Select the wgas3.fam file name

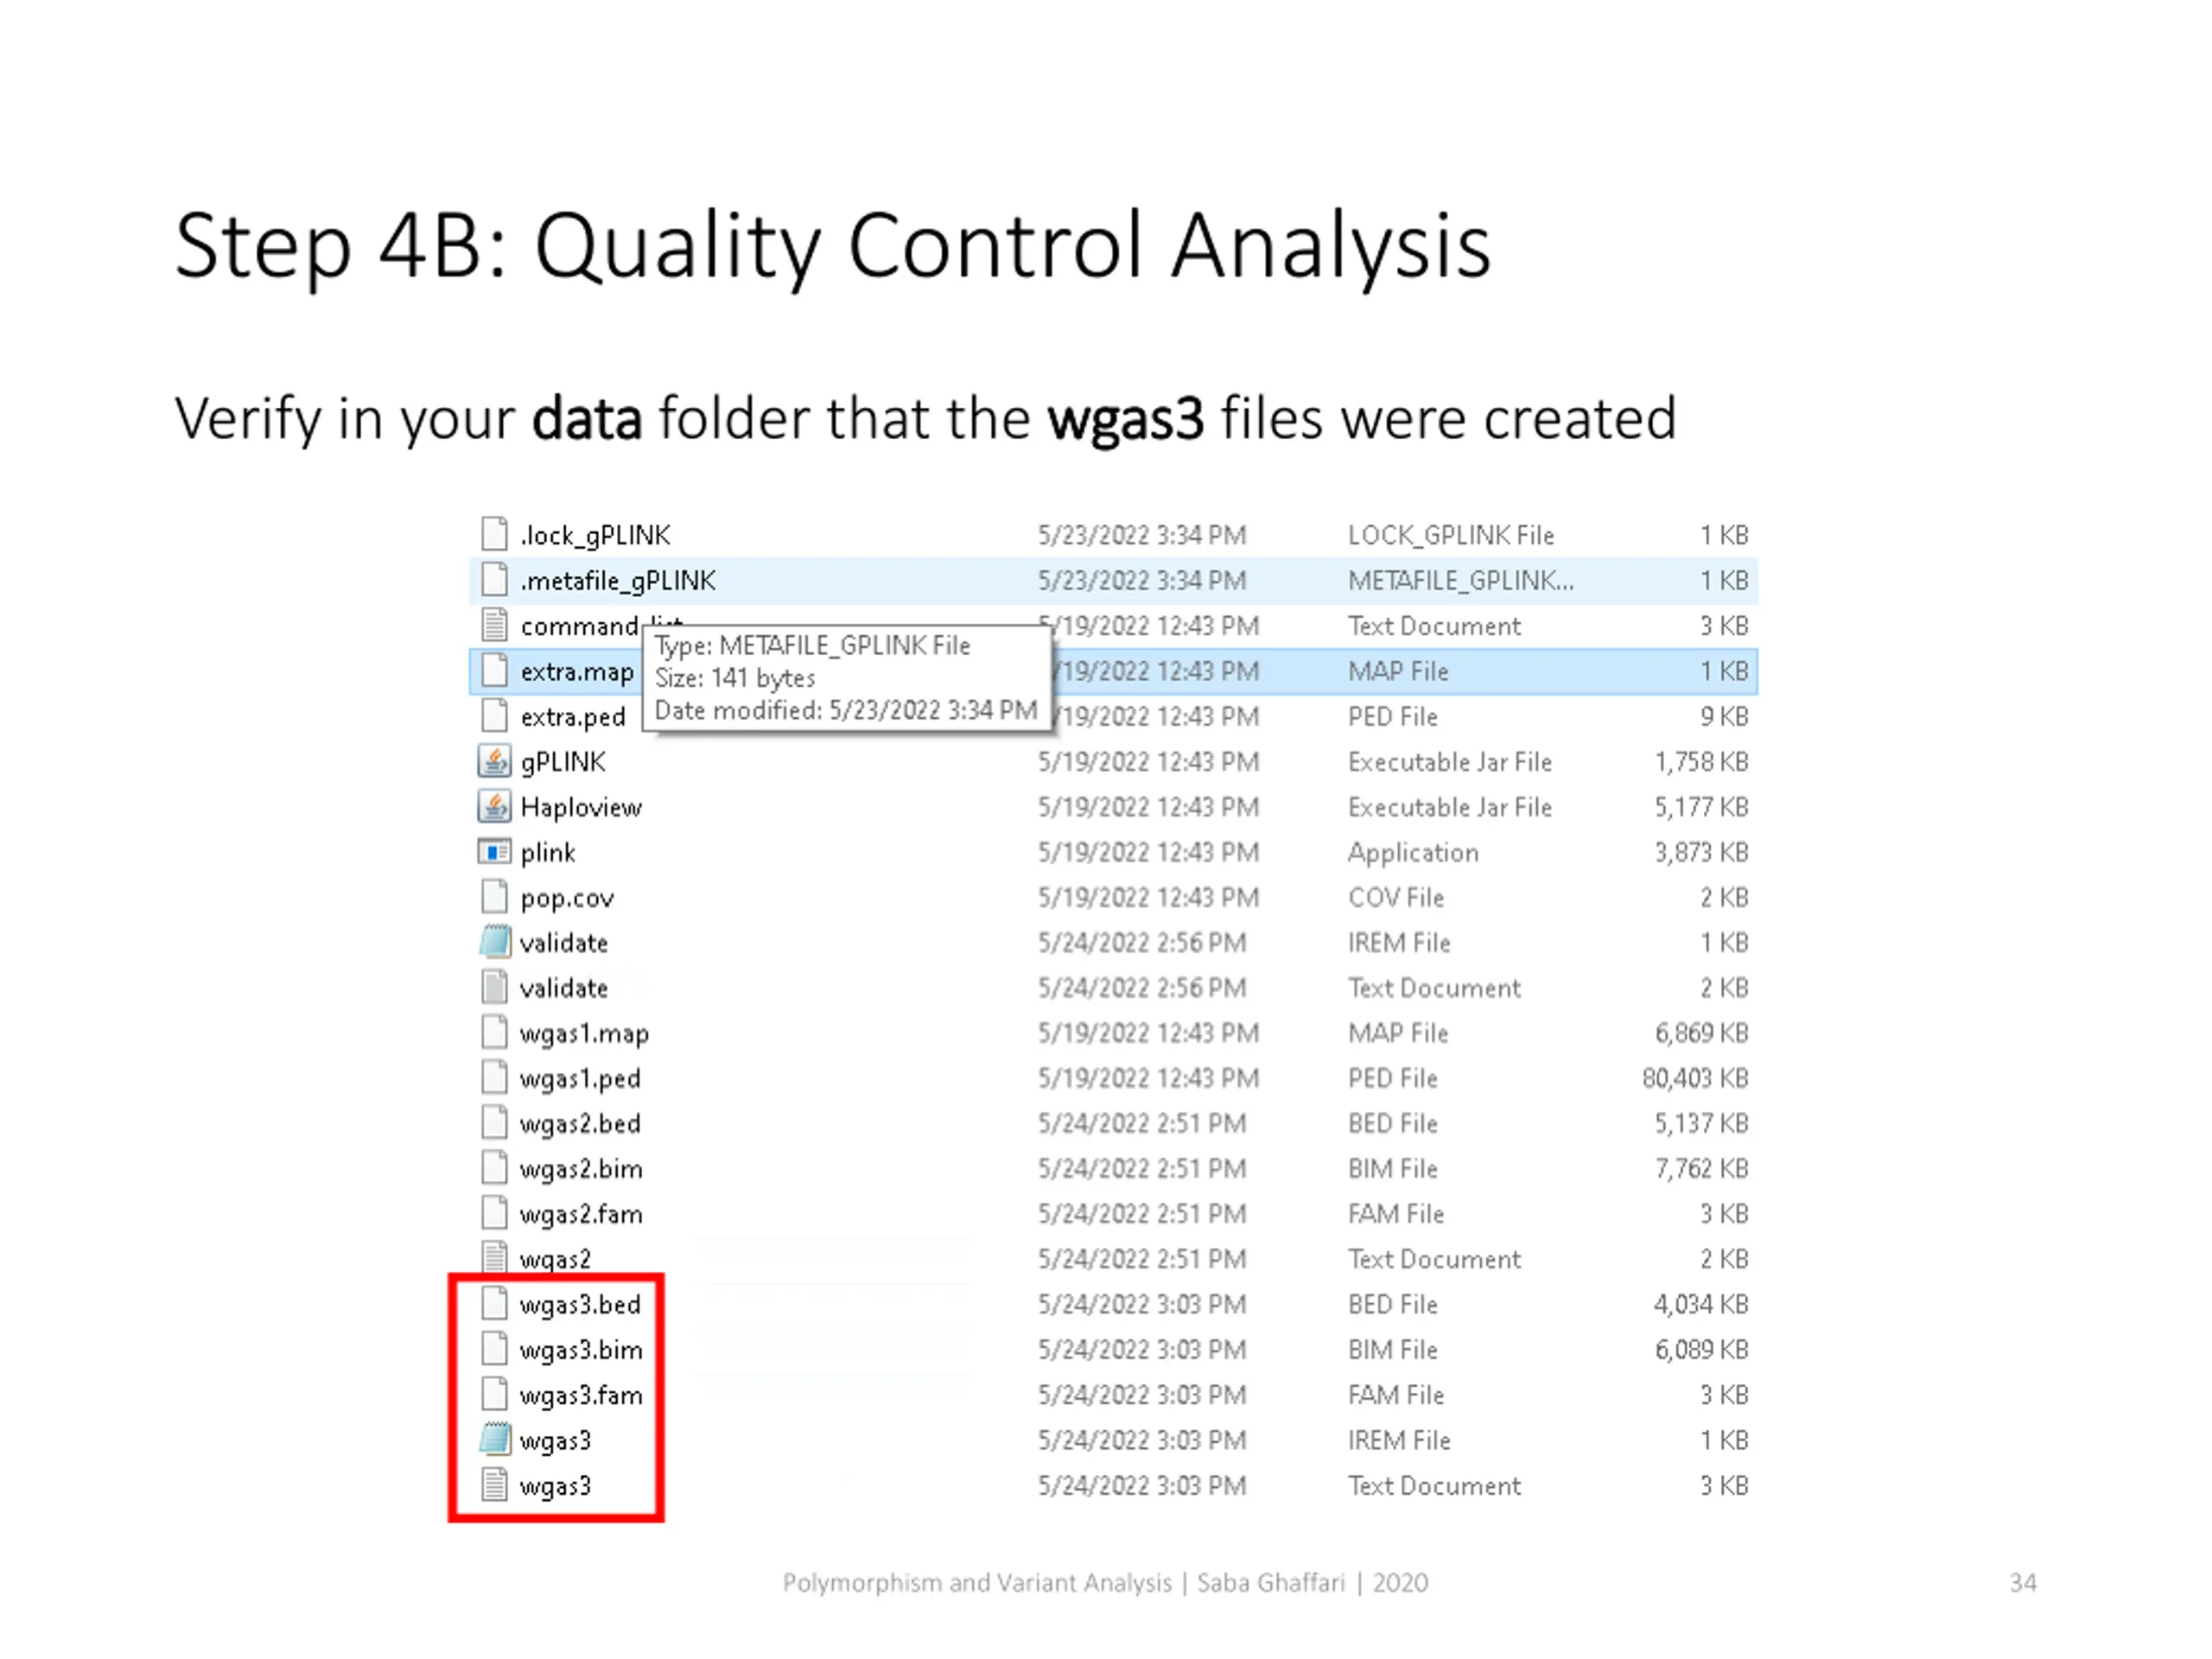[581, 1395]
